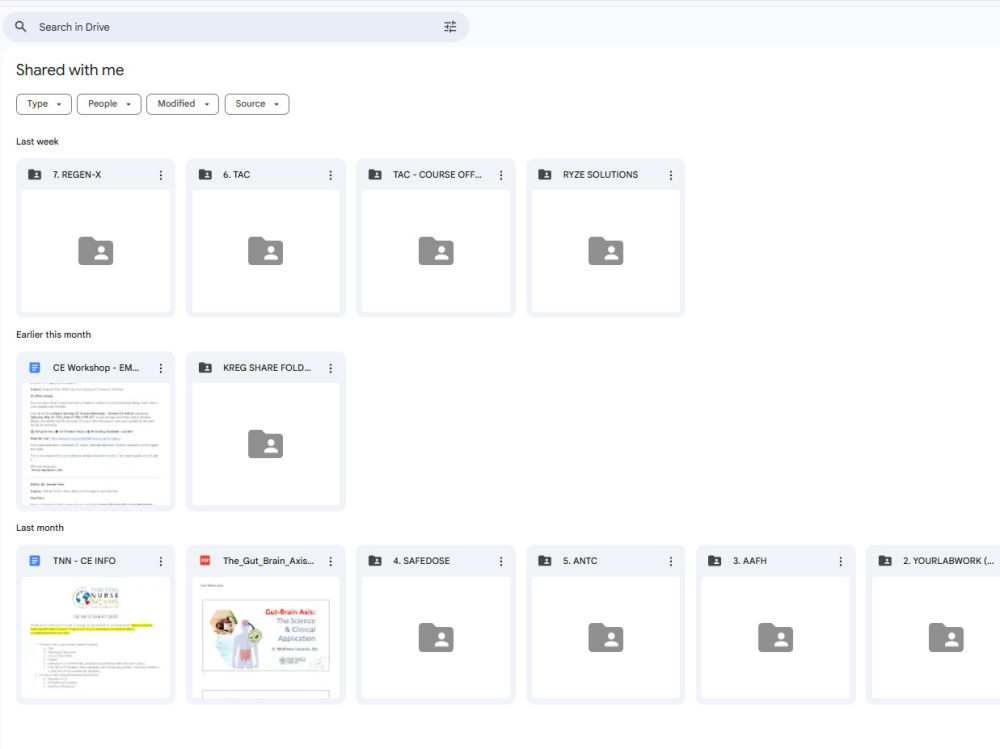Click the 'KREG SHARE FOLD...' folder name
The width and height of the screenshot is (1000, 749).
click(x=267, y=368)
